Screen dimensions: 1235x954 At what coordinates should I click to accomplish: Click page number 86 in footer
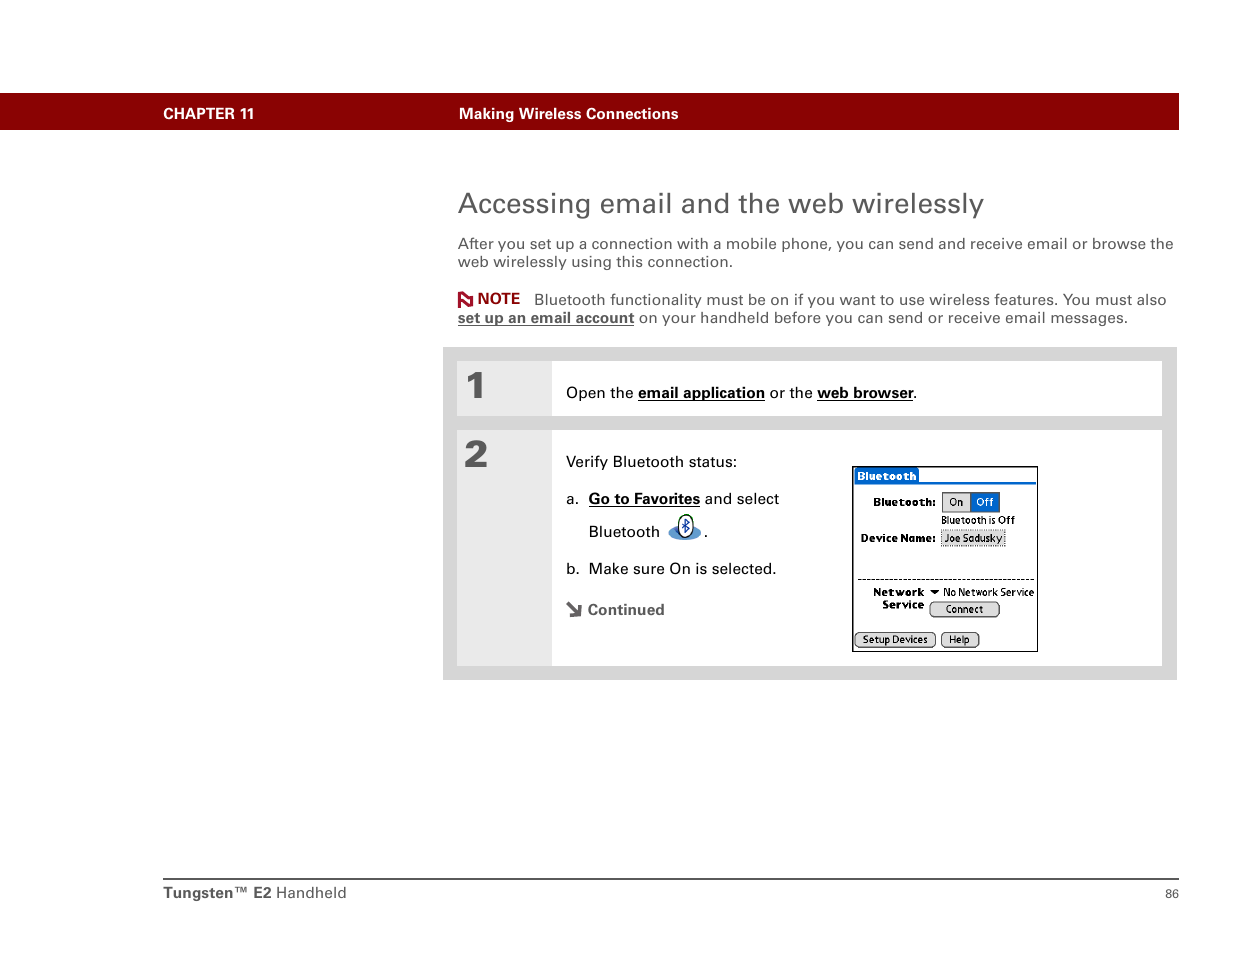[x=1172, y=894]
